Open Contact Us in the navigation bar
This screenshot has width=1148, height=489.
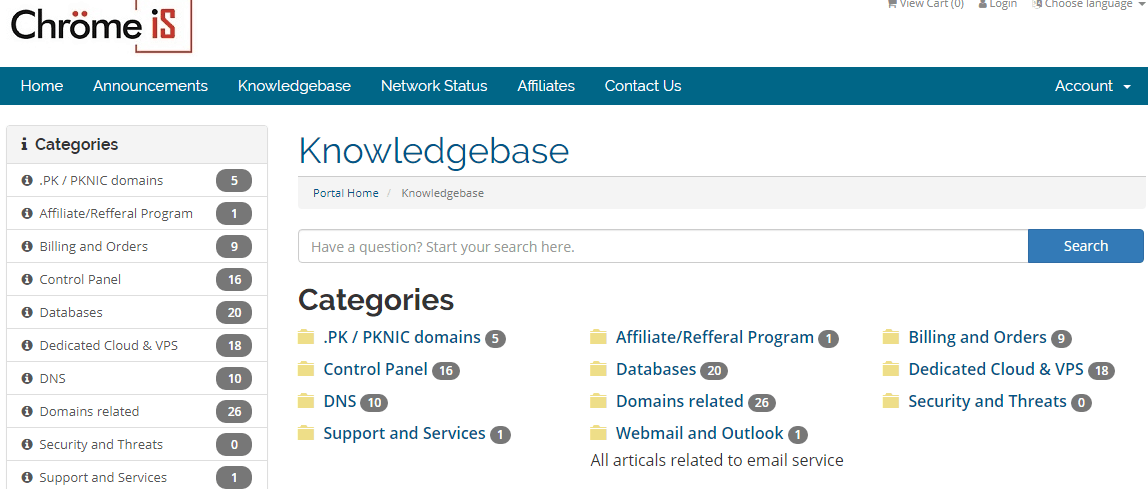643,86
